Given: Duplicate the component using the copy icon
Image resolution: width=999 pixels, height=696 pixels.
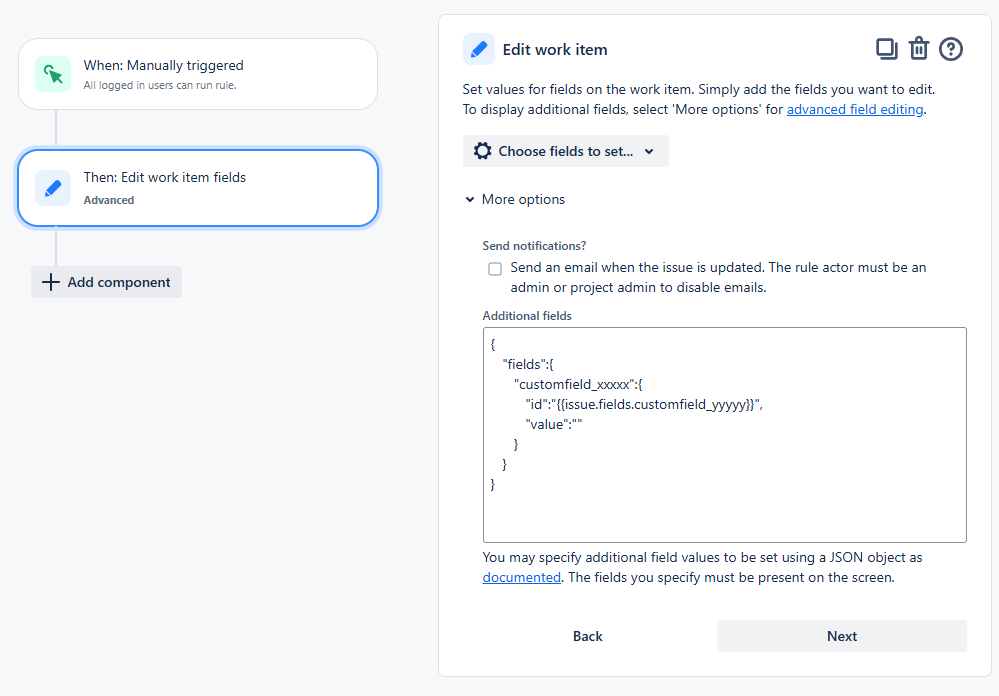Looking at the screenshot, I should (x=887, y=48).
